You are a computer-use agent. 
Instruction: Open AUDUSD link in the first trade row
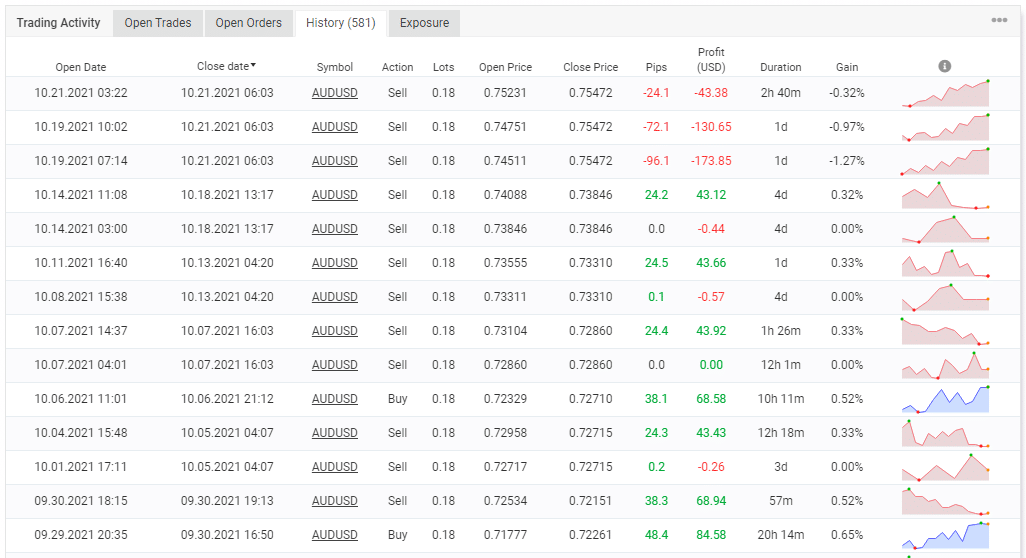(334, 93)
